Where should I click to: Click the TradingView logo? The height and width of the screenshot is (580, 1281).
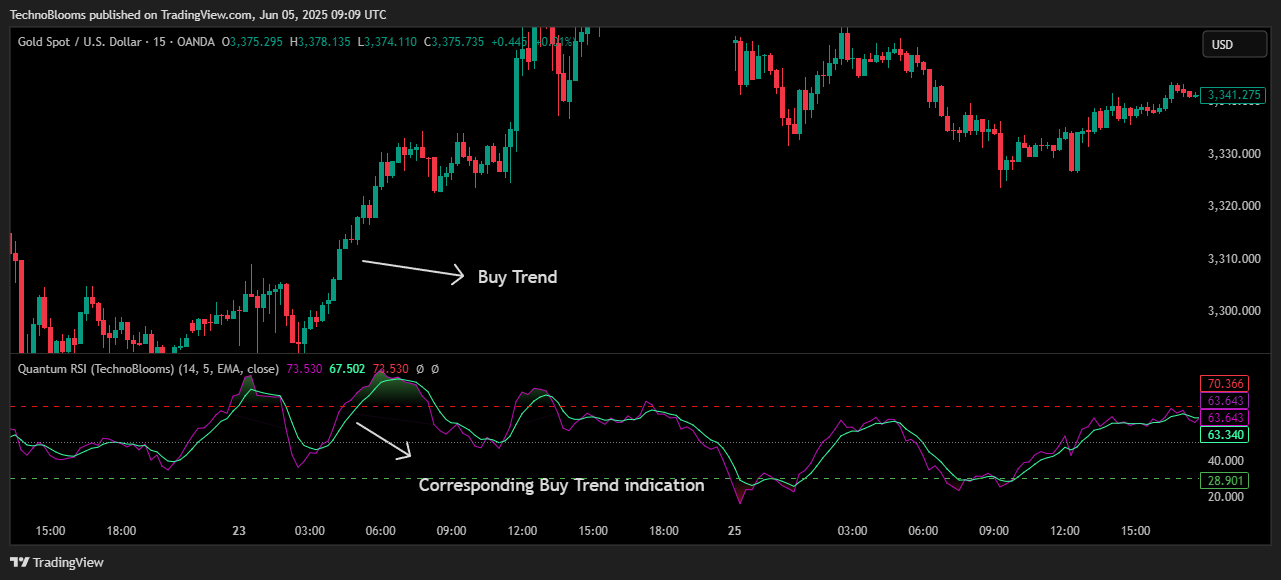57,563
